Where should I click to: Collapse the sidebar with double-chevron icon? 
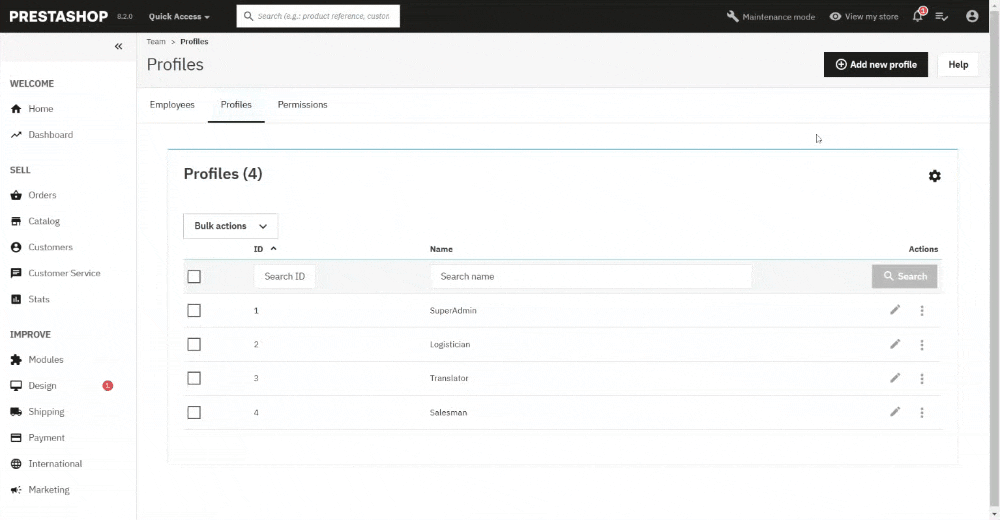(x=119, y=46)
